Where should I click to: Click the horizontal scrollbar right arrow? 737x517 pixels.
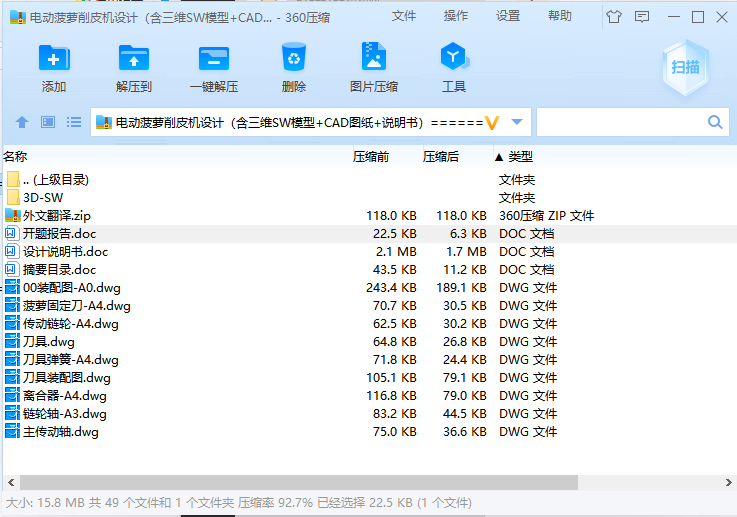point(729,482)
